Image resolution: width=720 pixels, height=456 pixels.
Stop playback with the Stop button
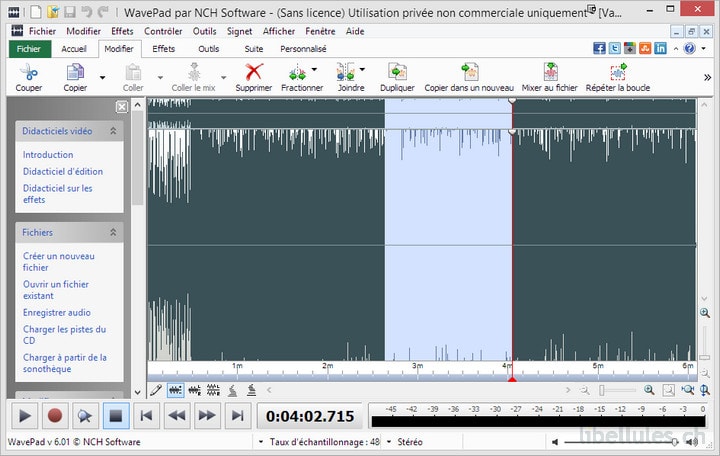116,416
